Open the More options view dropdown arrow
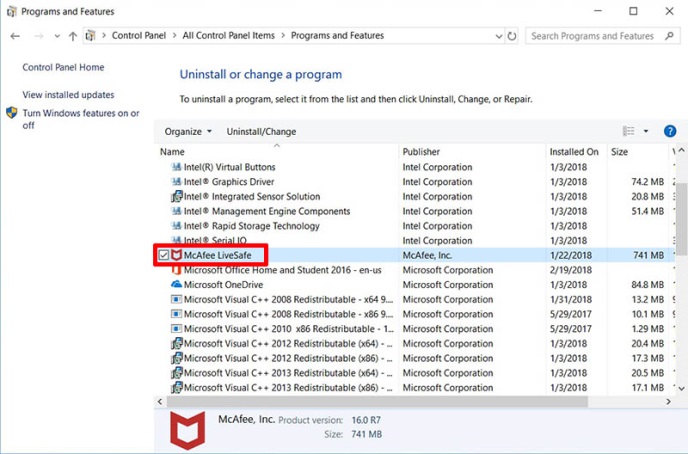This screenshot has width=688, height=454. tap(646, 131)
